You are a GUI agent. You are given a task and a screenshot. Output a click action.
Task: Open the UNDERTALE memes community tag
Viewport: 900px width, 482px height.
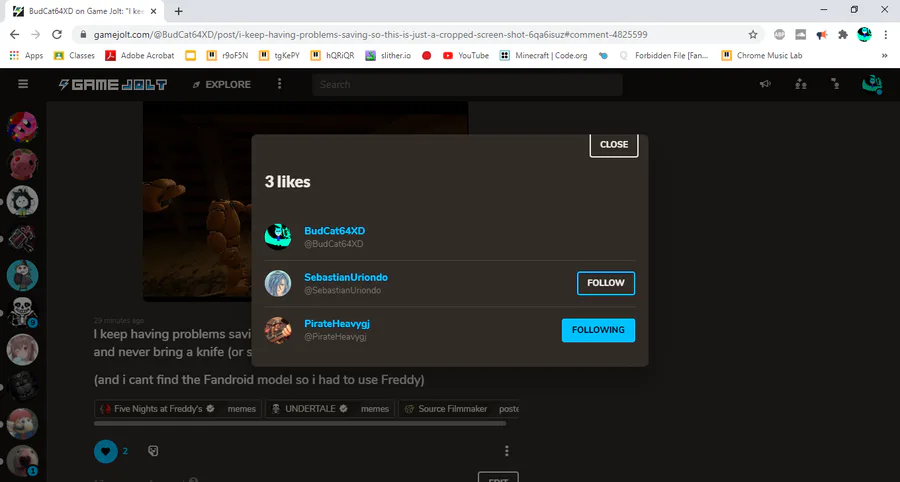click(x=330, y=409)
